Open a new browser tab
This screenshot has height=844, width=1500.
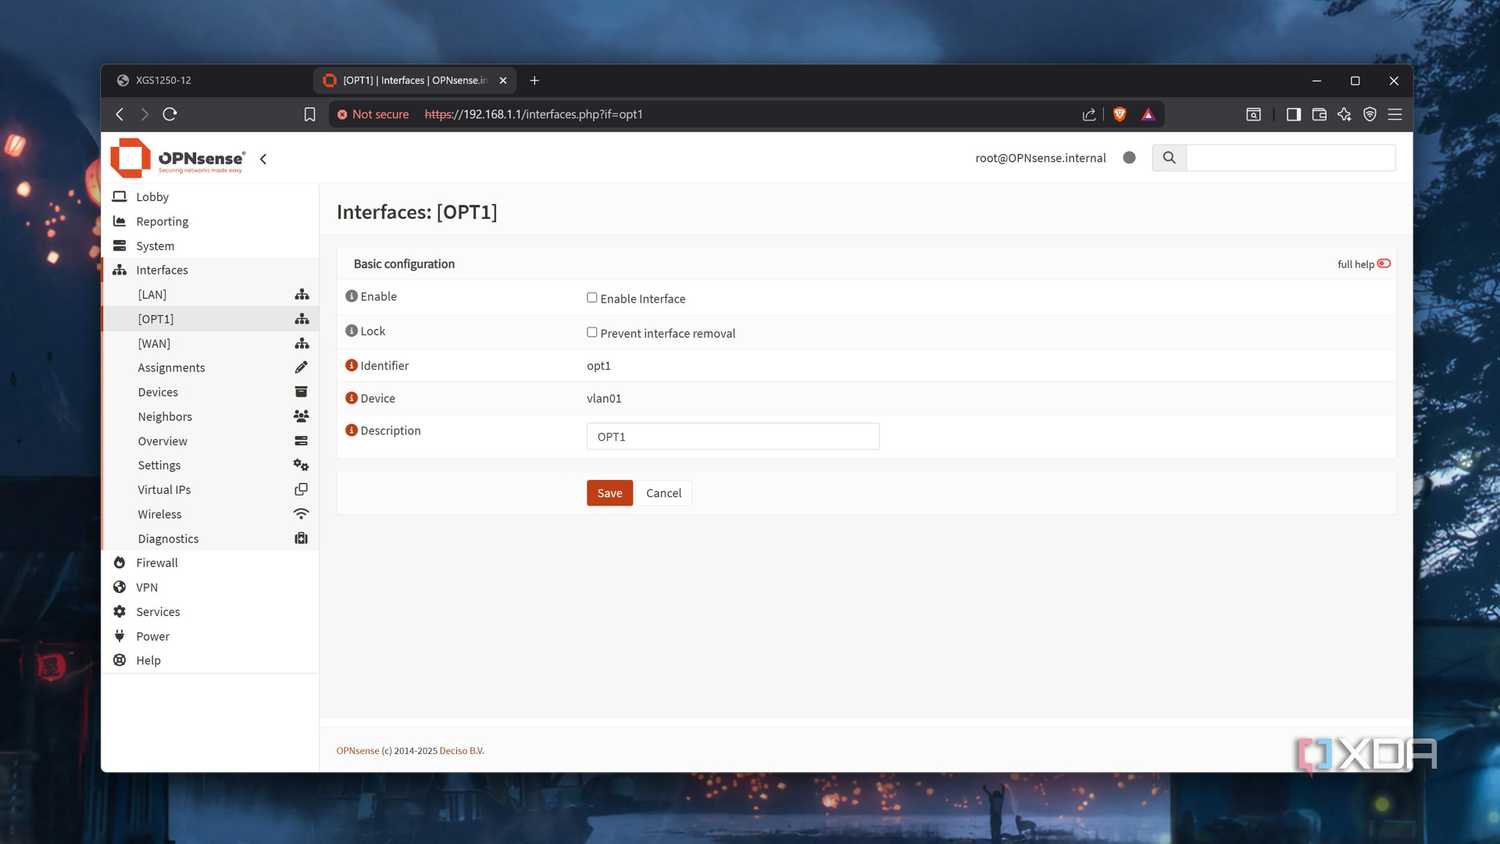[x=534, y=80]
